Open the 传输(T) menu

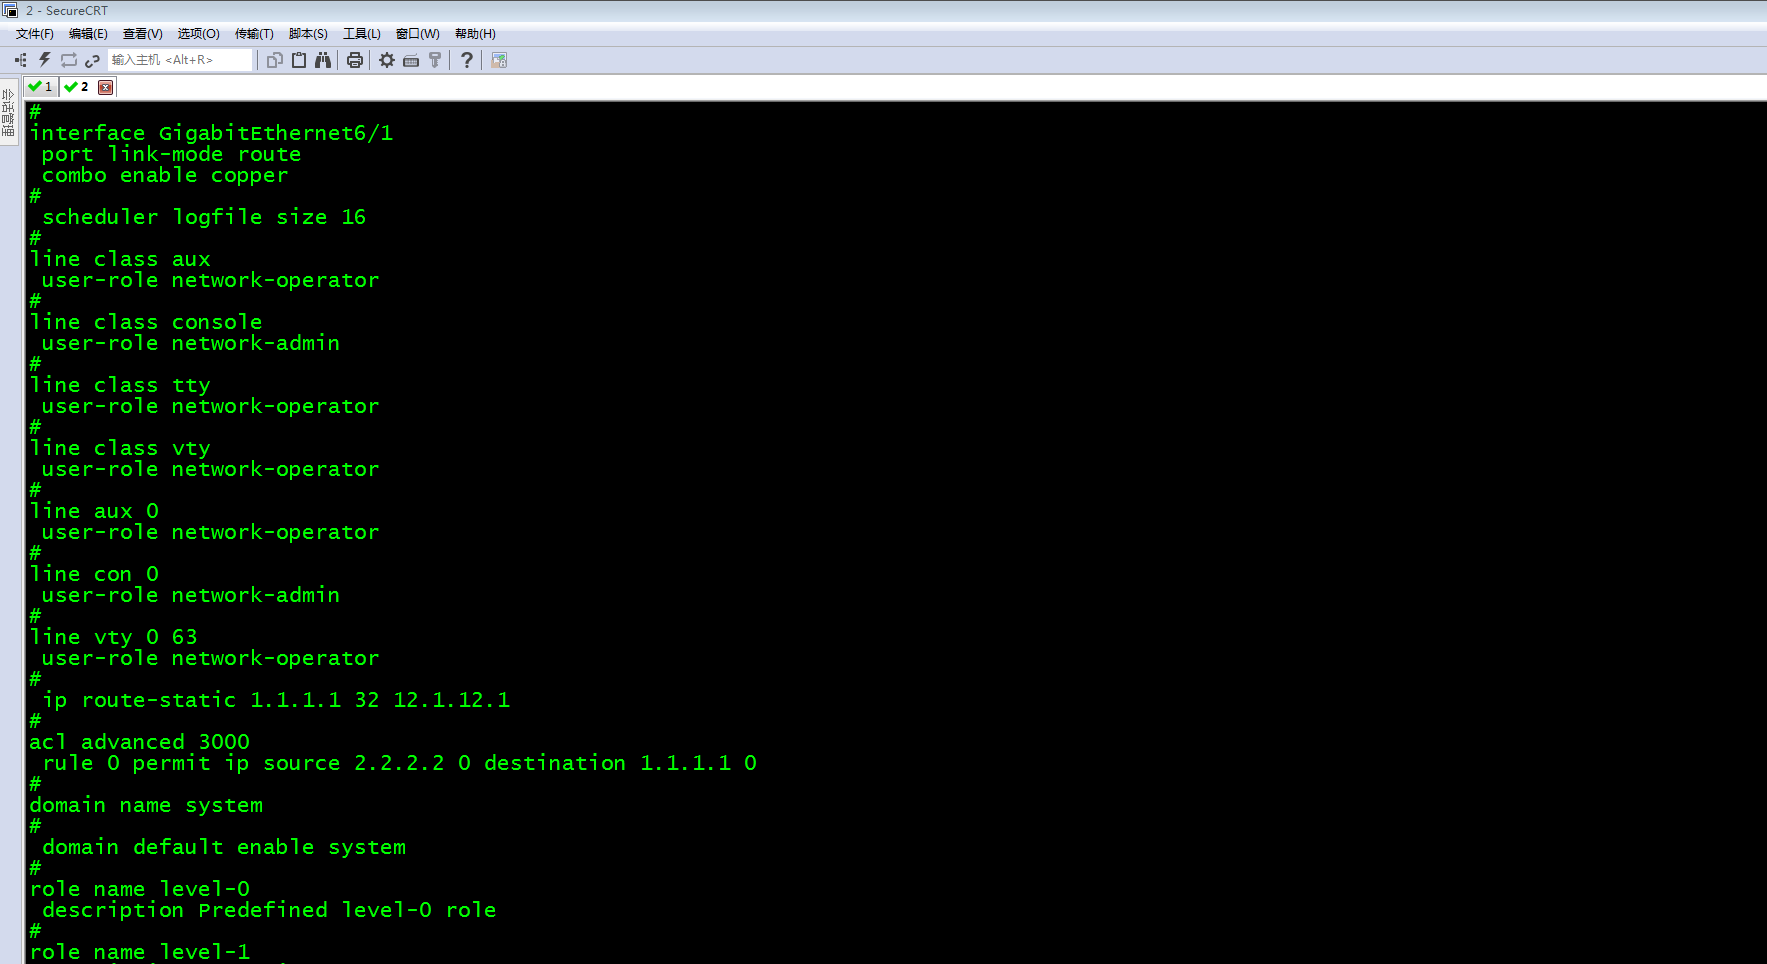click(254, 34)
